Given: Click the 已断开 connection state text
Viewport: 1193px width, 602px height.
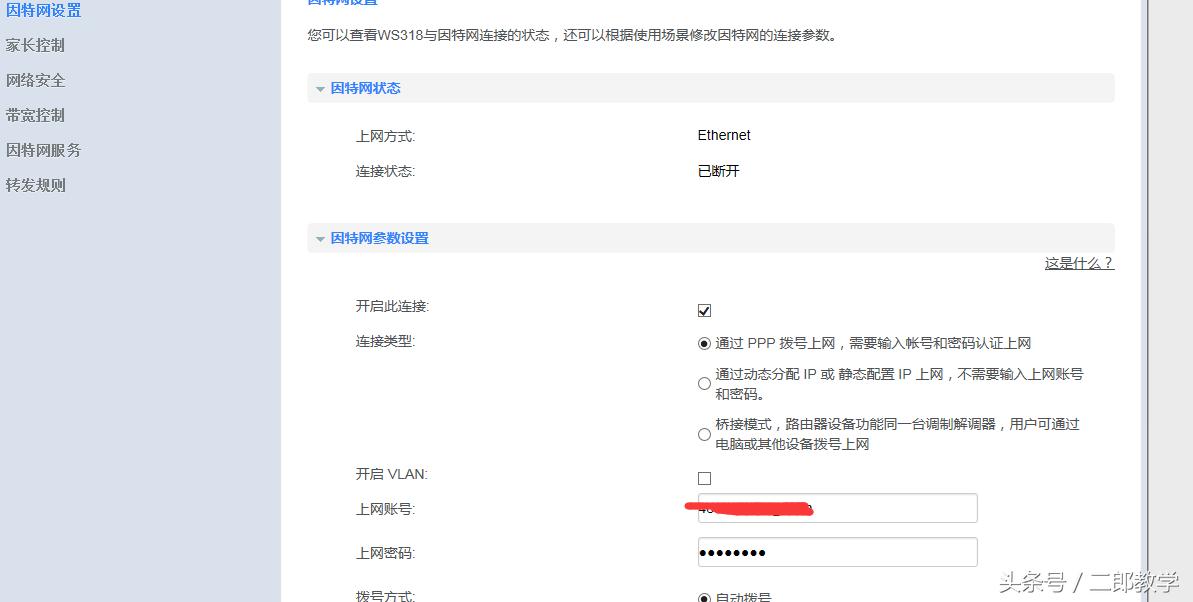Looking at the screenshot, I should point(716,171).
